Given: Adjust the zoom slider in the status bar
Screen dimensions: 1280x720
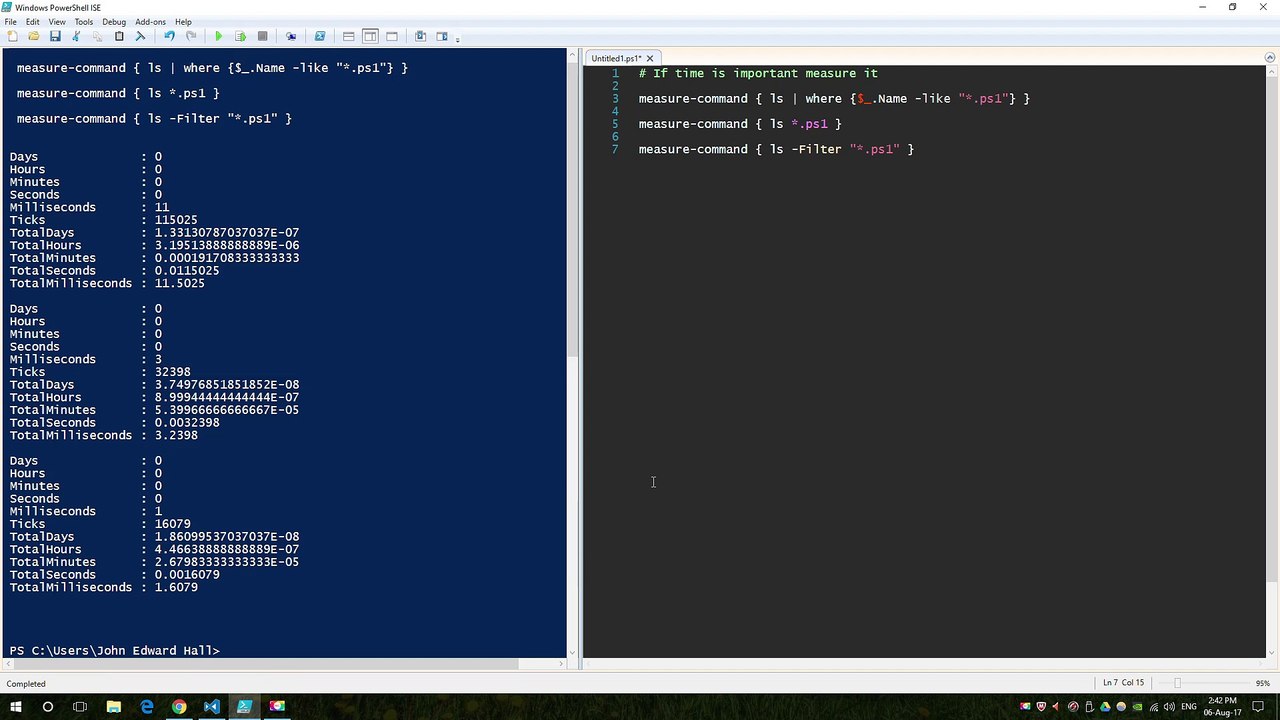Looking at the screenshot, I should point(1177,683).
